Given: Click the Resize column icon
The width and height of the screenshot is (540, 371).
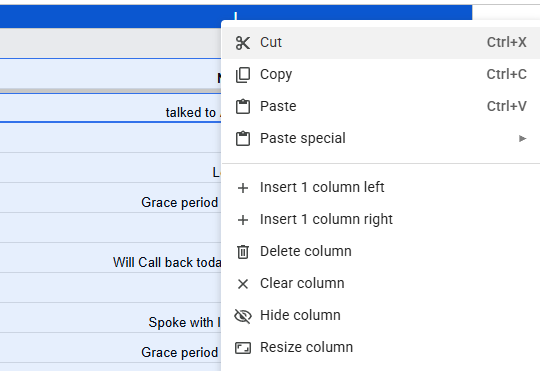Looking at the screenshot, I should click(x=243, y=348).
